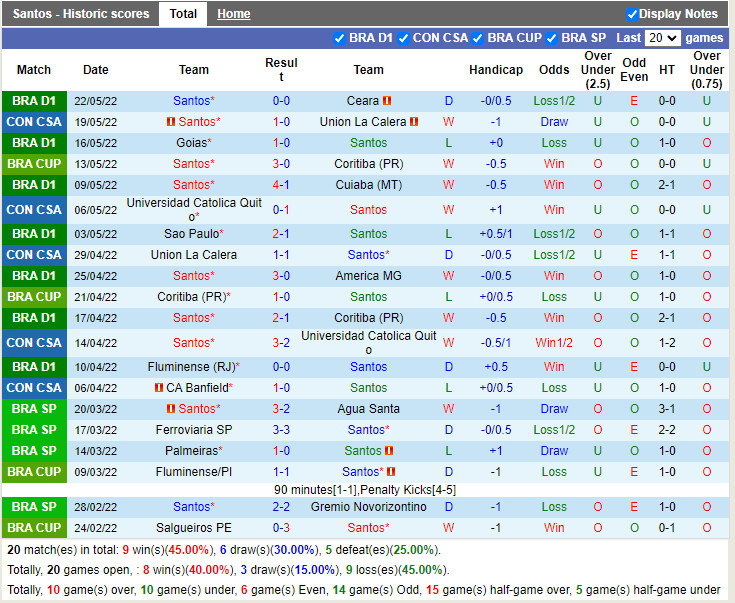Screen dimensions: 735x603
Task: Click red card icon after Santos in Fluminense/PI match
Action: pos(391,472)
